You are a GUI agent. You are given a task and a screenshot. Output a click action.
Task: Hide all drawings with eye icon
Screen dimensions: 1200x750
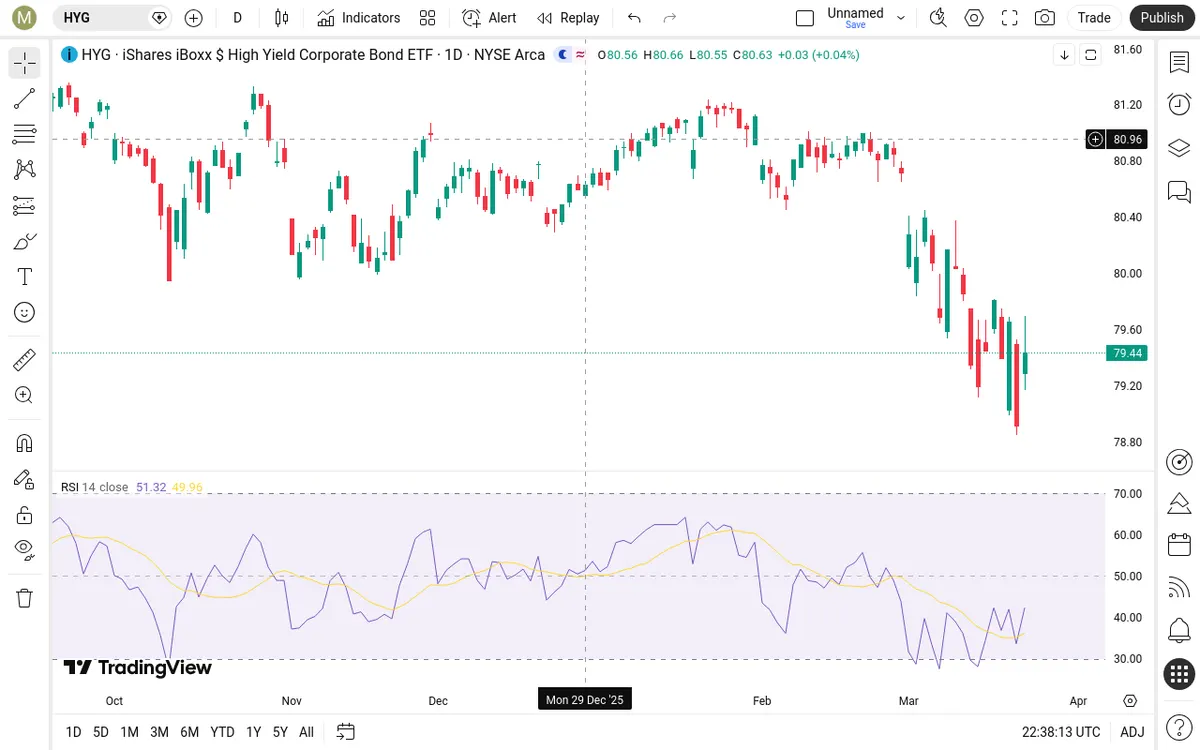[x=25, y=550]
